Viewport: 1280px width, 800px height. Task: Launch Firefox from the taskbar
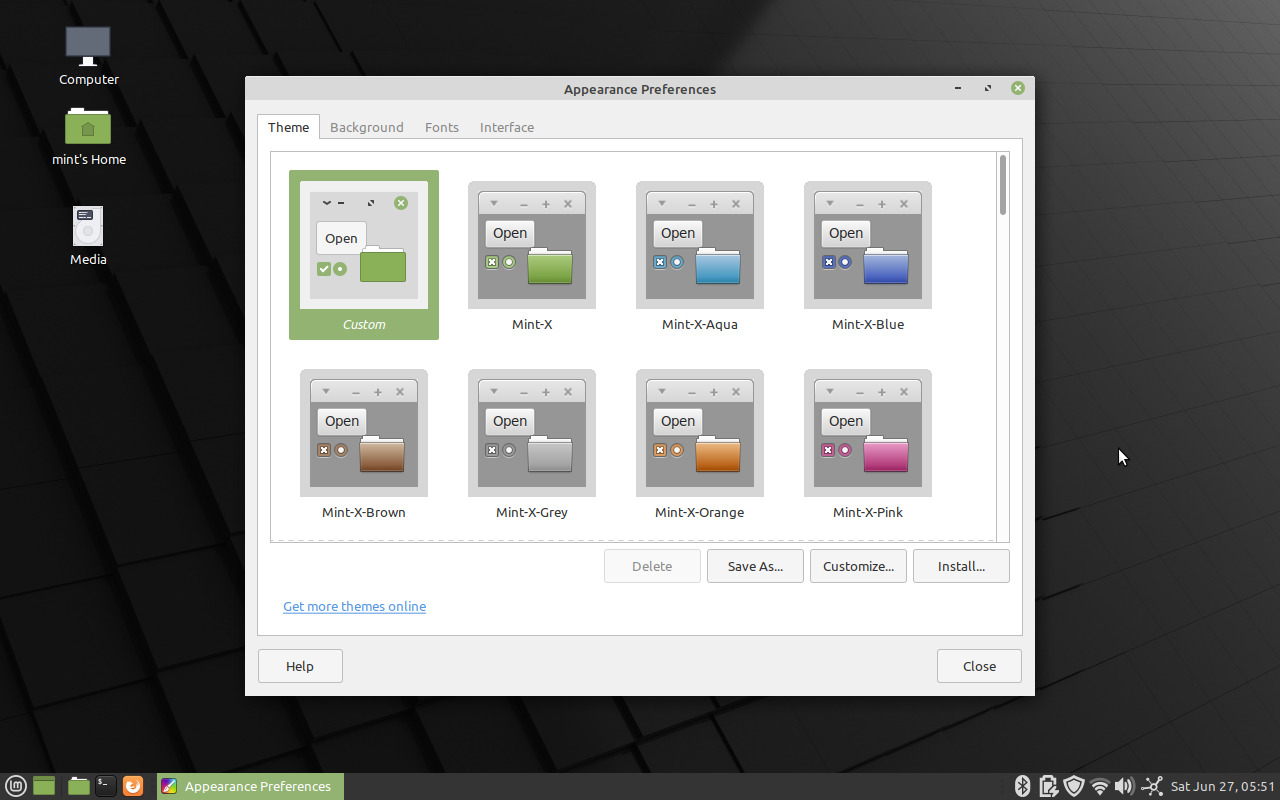(x=133, y=786)
